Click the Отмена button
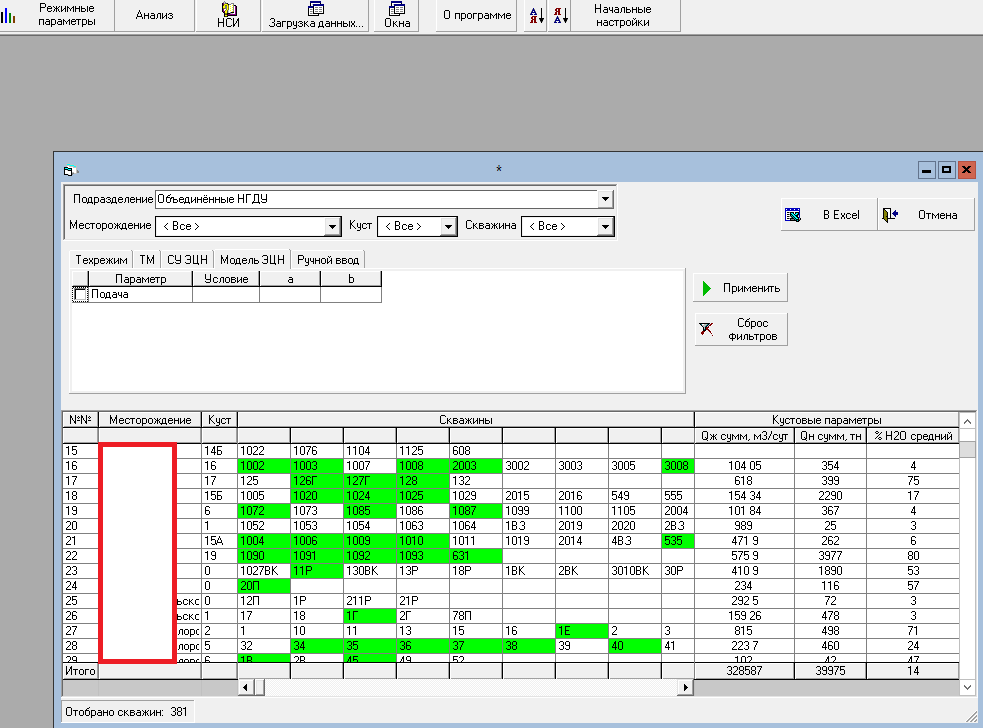The image size is (983, 728). click(926, 214)
